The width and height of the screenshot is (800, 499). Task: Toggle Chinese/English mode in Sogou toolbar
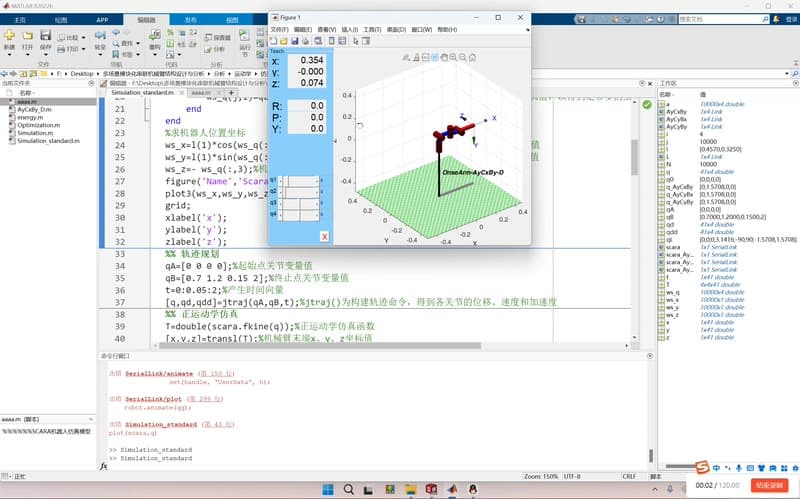click(716, 468)
